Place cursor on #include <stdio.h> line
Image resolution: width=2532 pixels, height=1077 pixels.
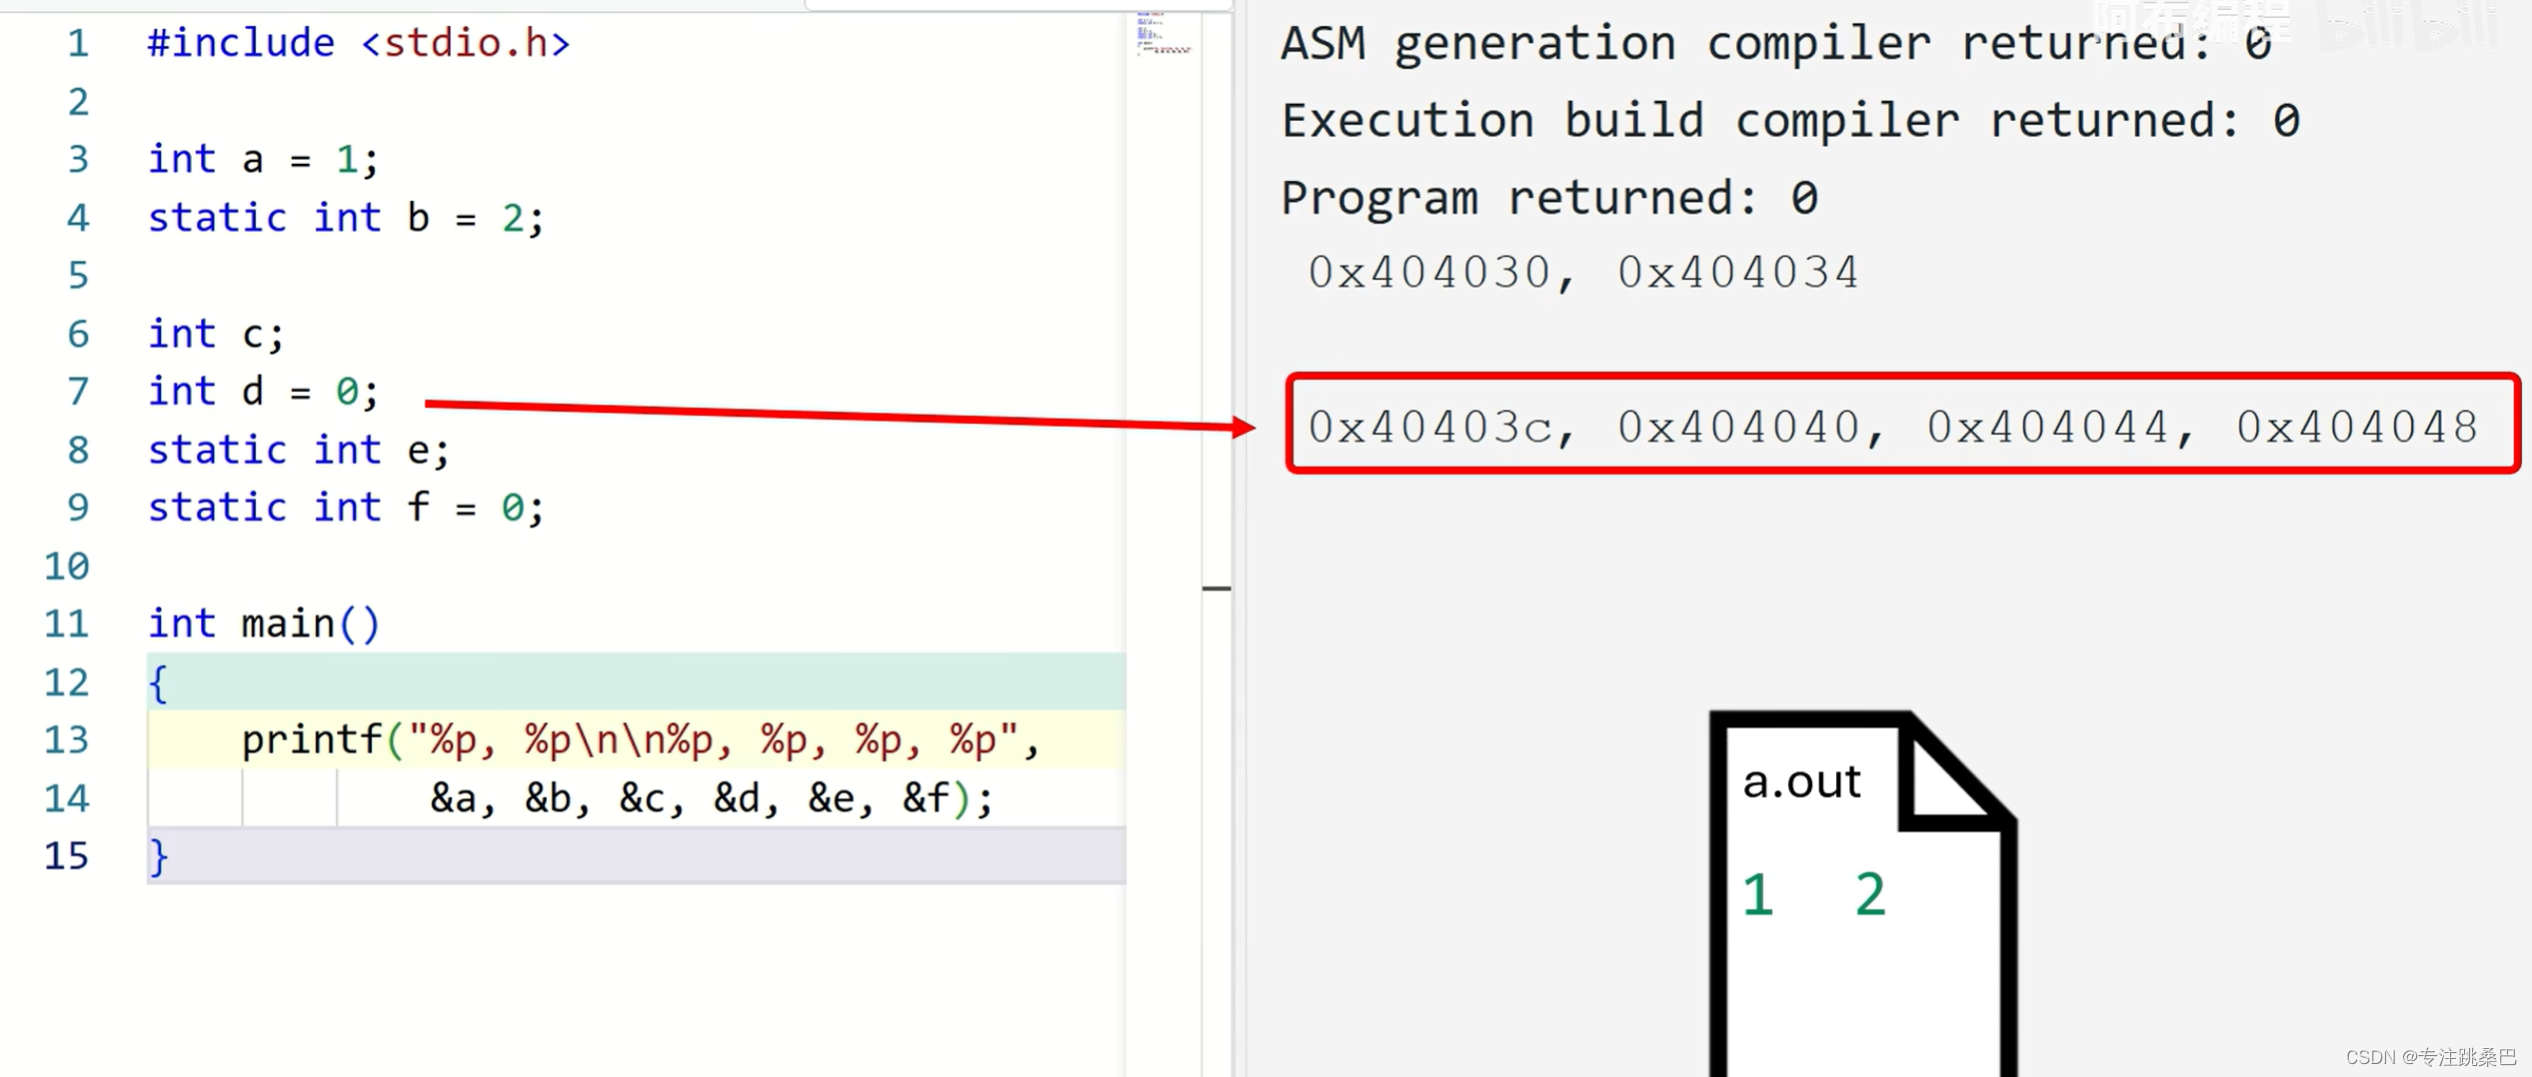tap(358, 43)
